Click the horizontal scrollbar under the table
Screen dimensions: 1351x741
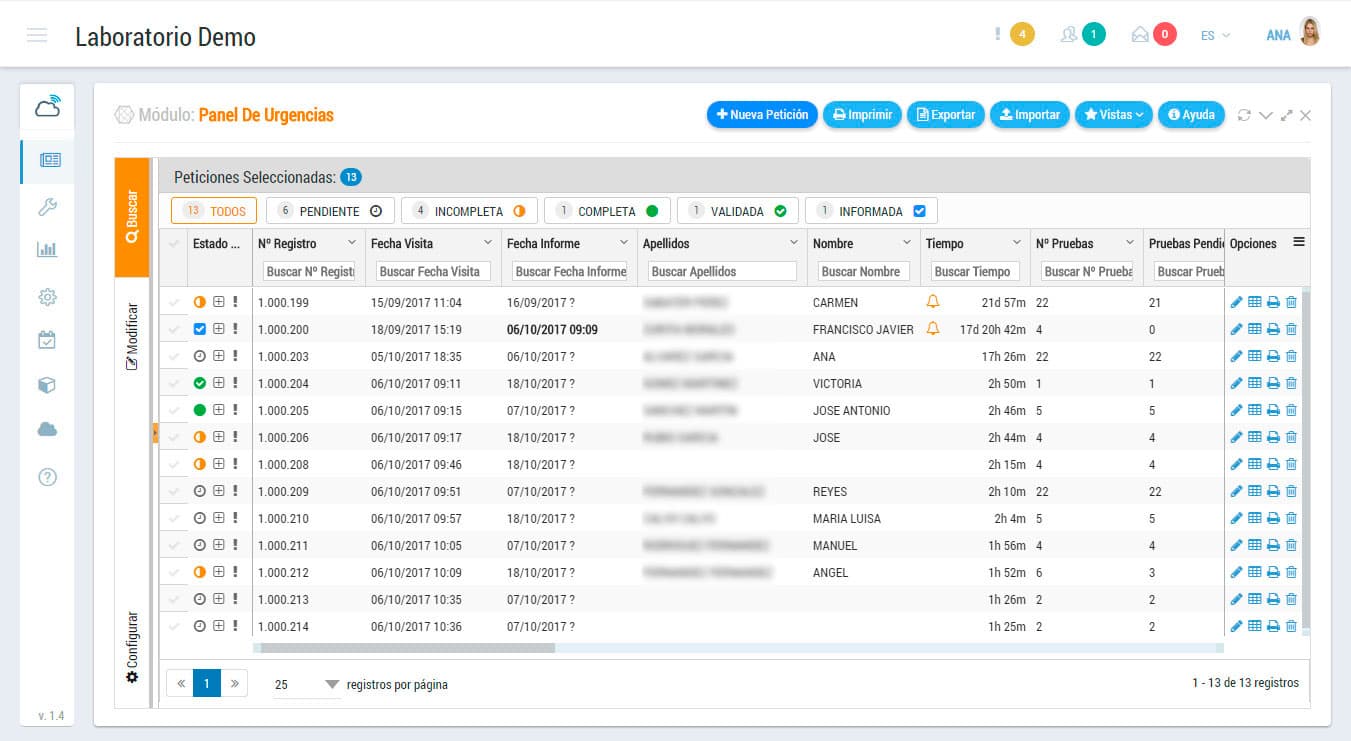(405, 648)
